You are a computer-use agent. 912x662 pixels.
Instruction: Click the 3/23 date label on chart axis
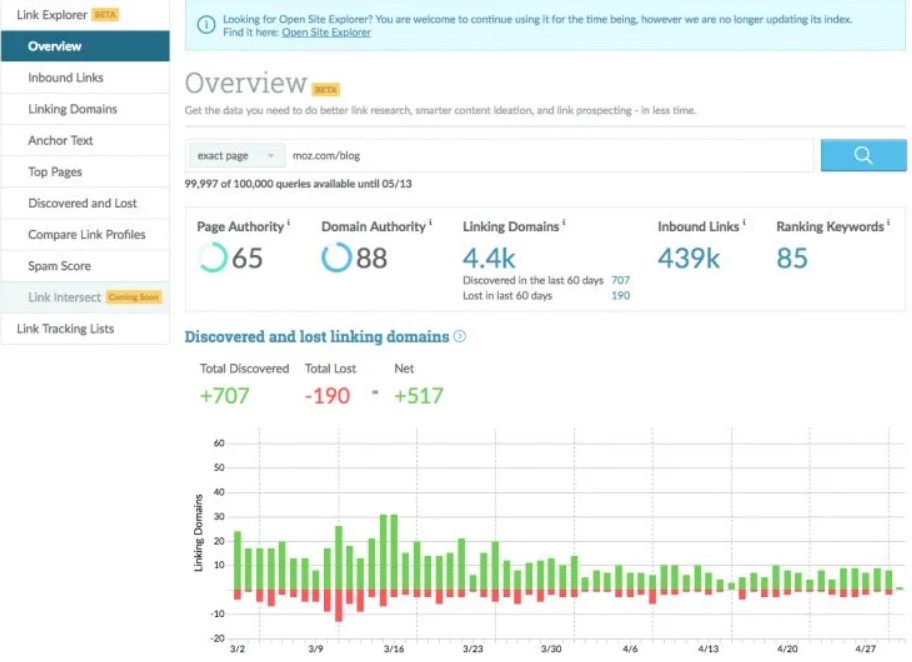472,649
